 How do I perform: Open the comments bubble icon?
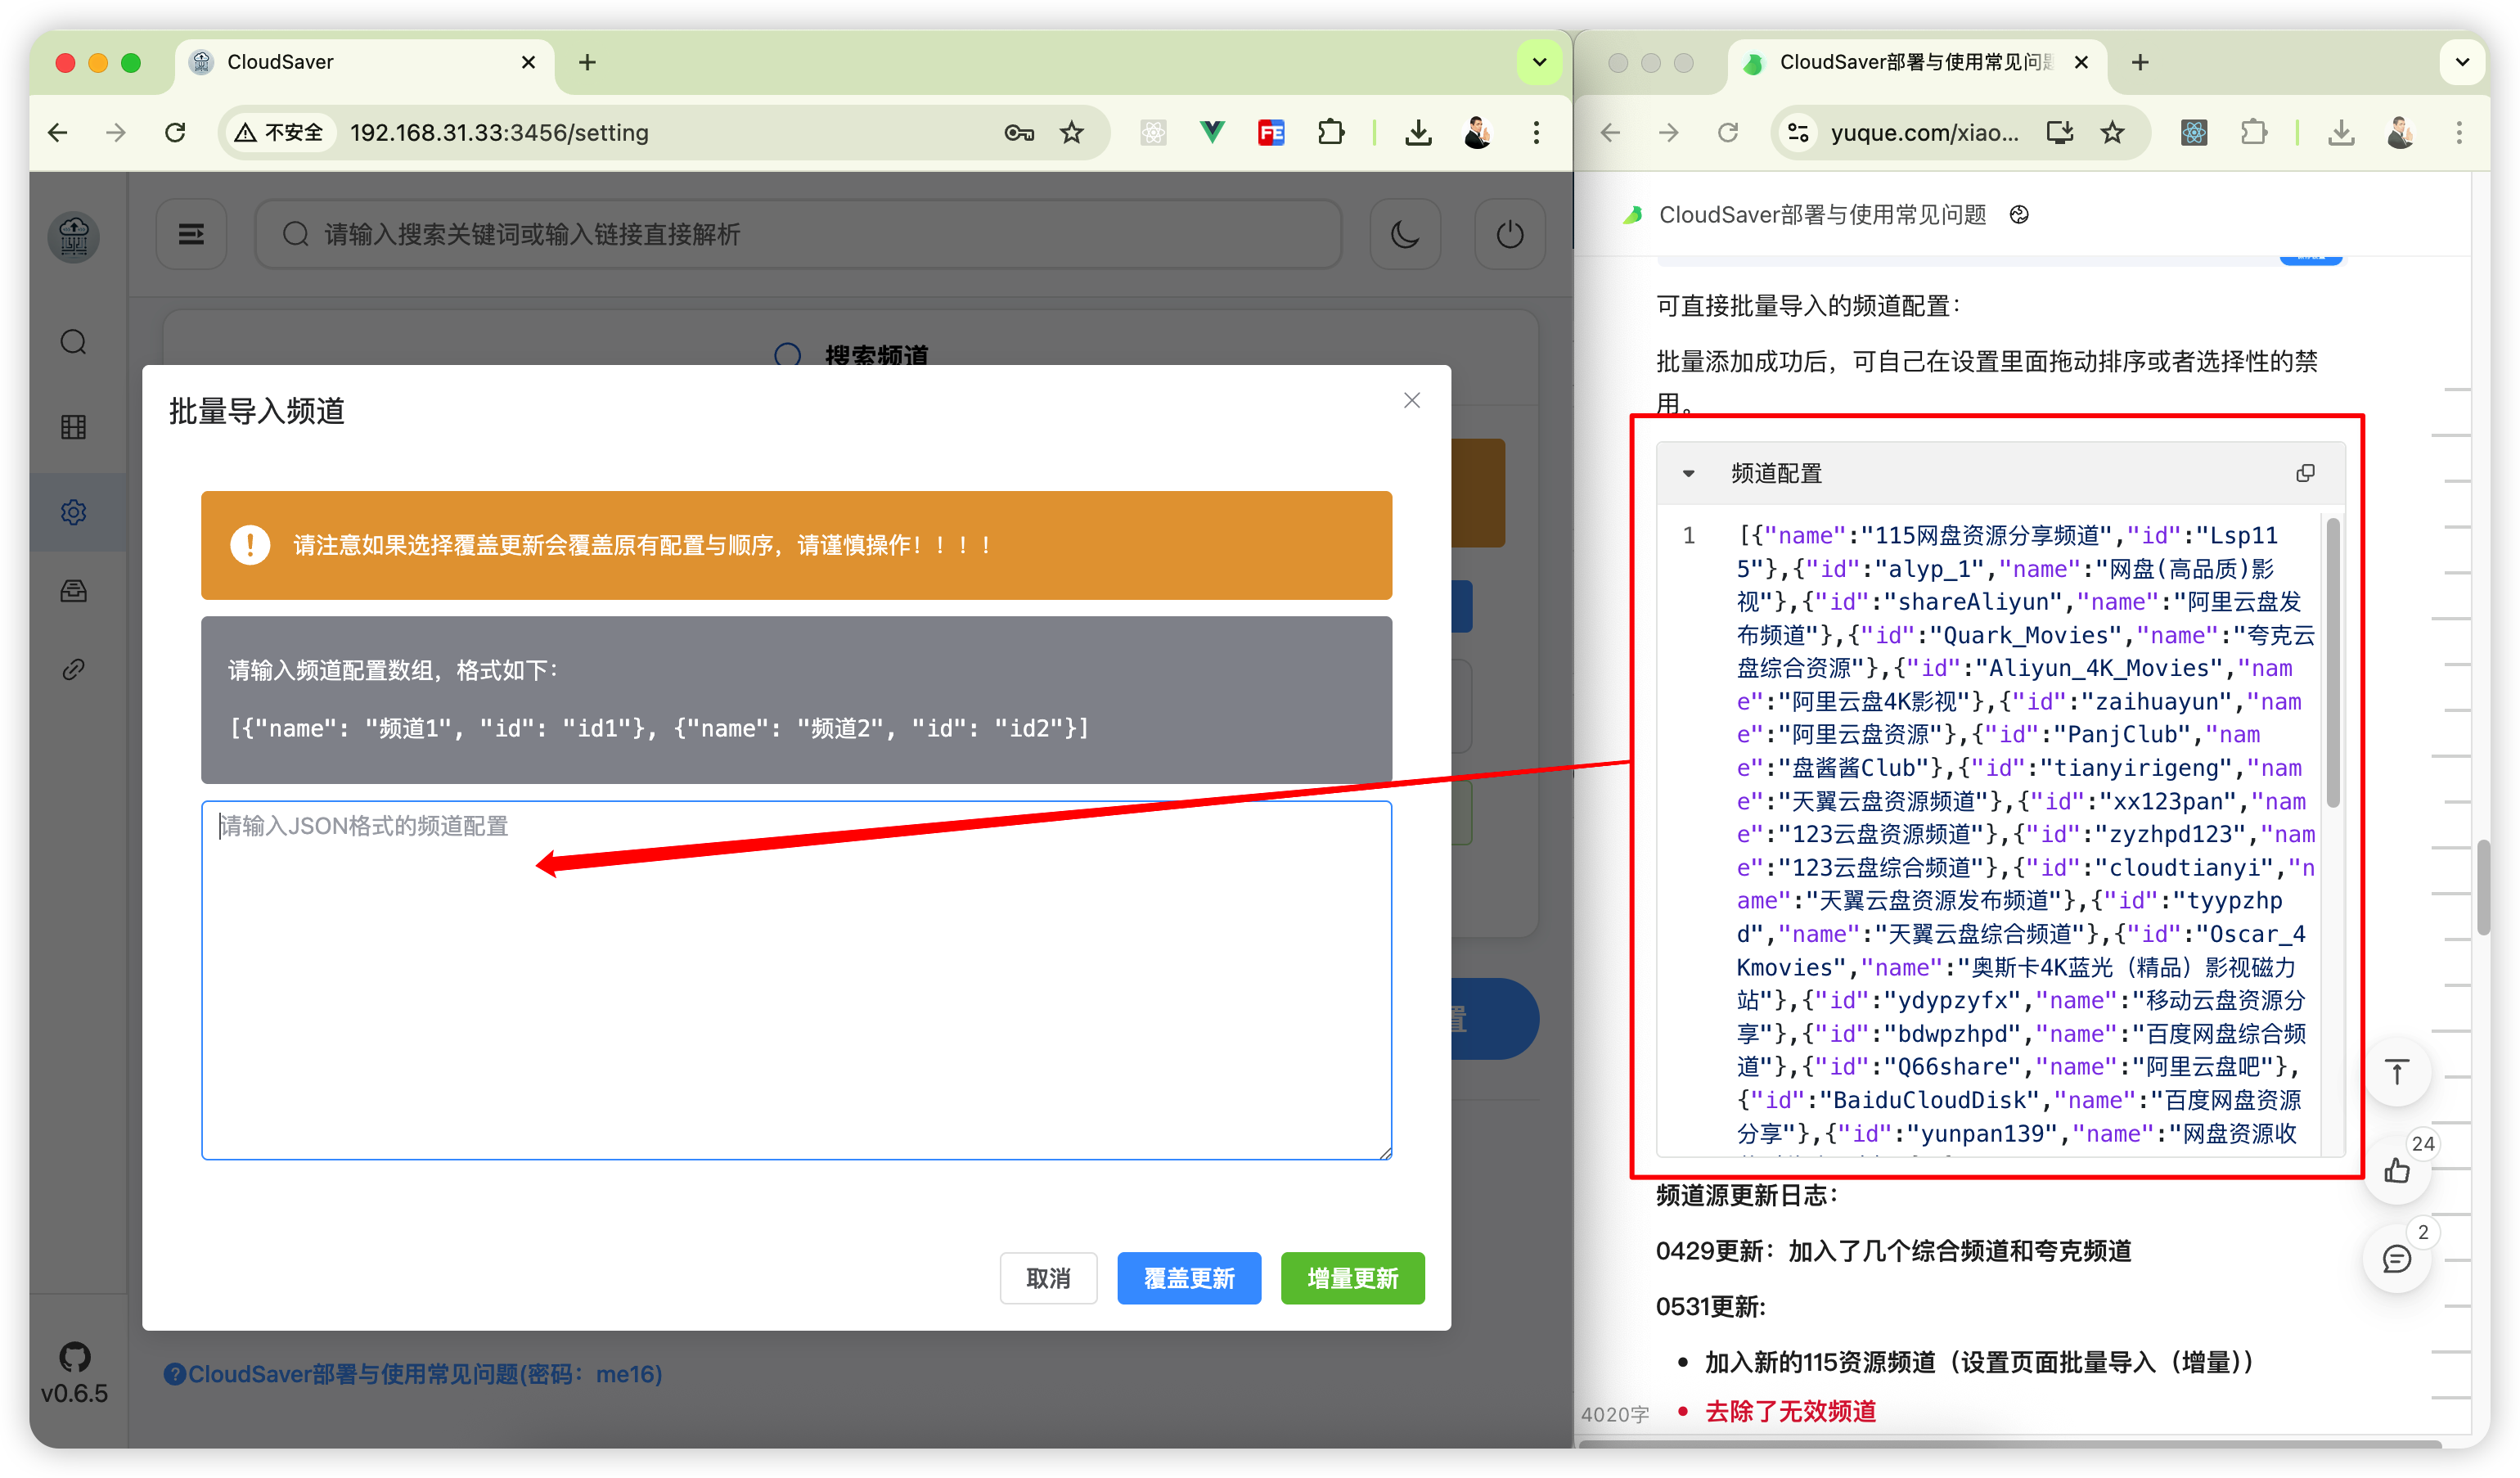tap(2396, 1259)
